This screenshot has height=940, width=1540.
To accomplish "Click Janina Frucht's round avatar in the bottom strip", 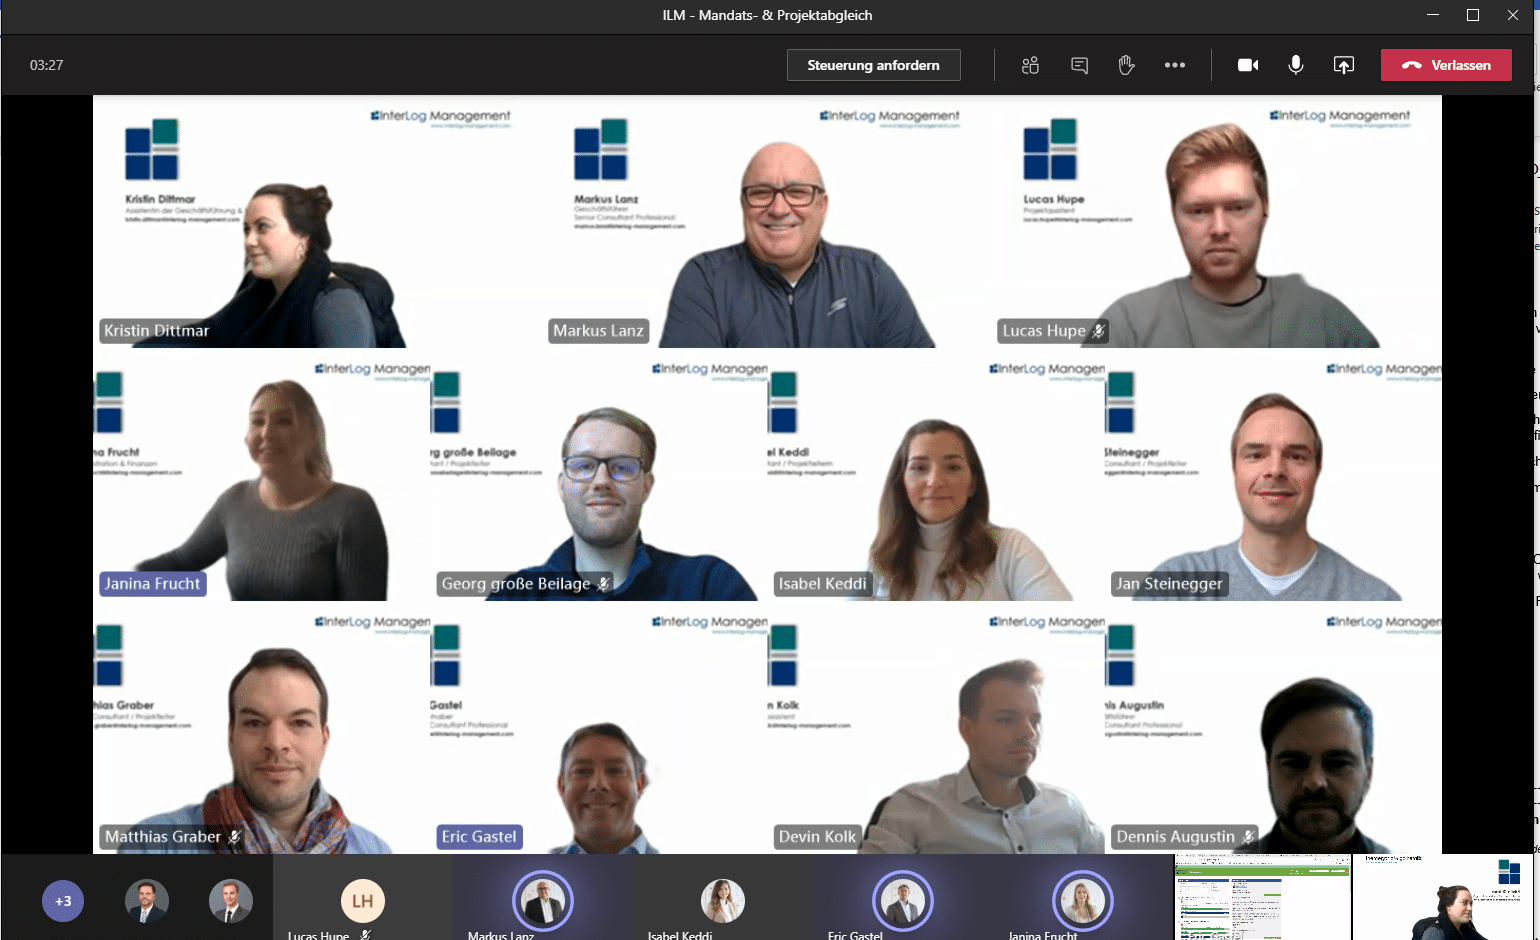I will point(1083,901).
